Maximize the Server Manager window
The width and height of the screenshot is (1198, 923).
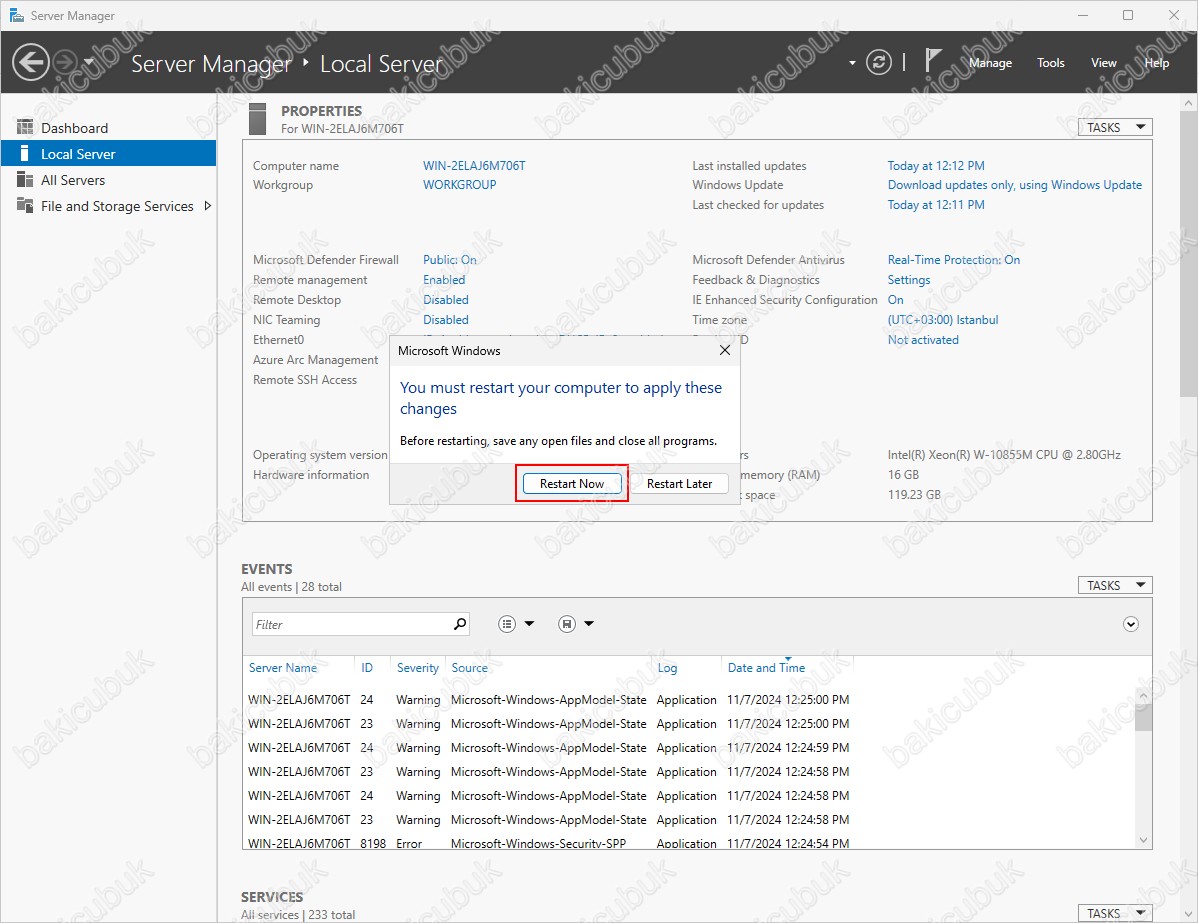[x=1128, y=15]
